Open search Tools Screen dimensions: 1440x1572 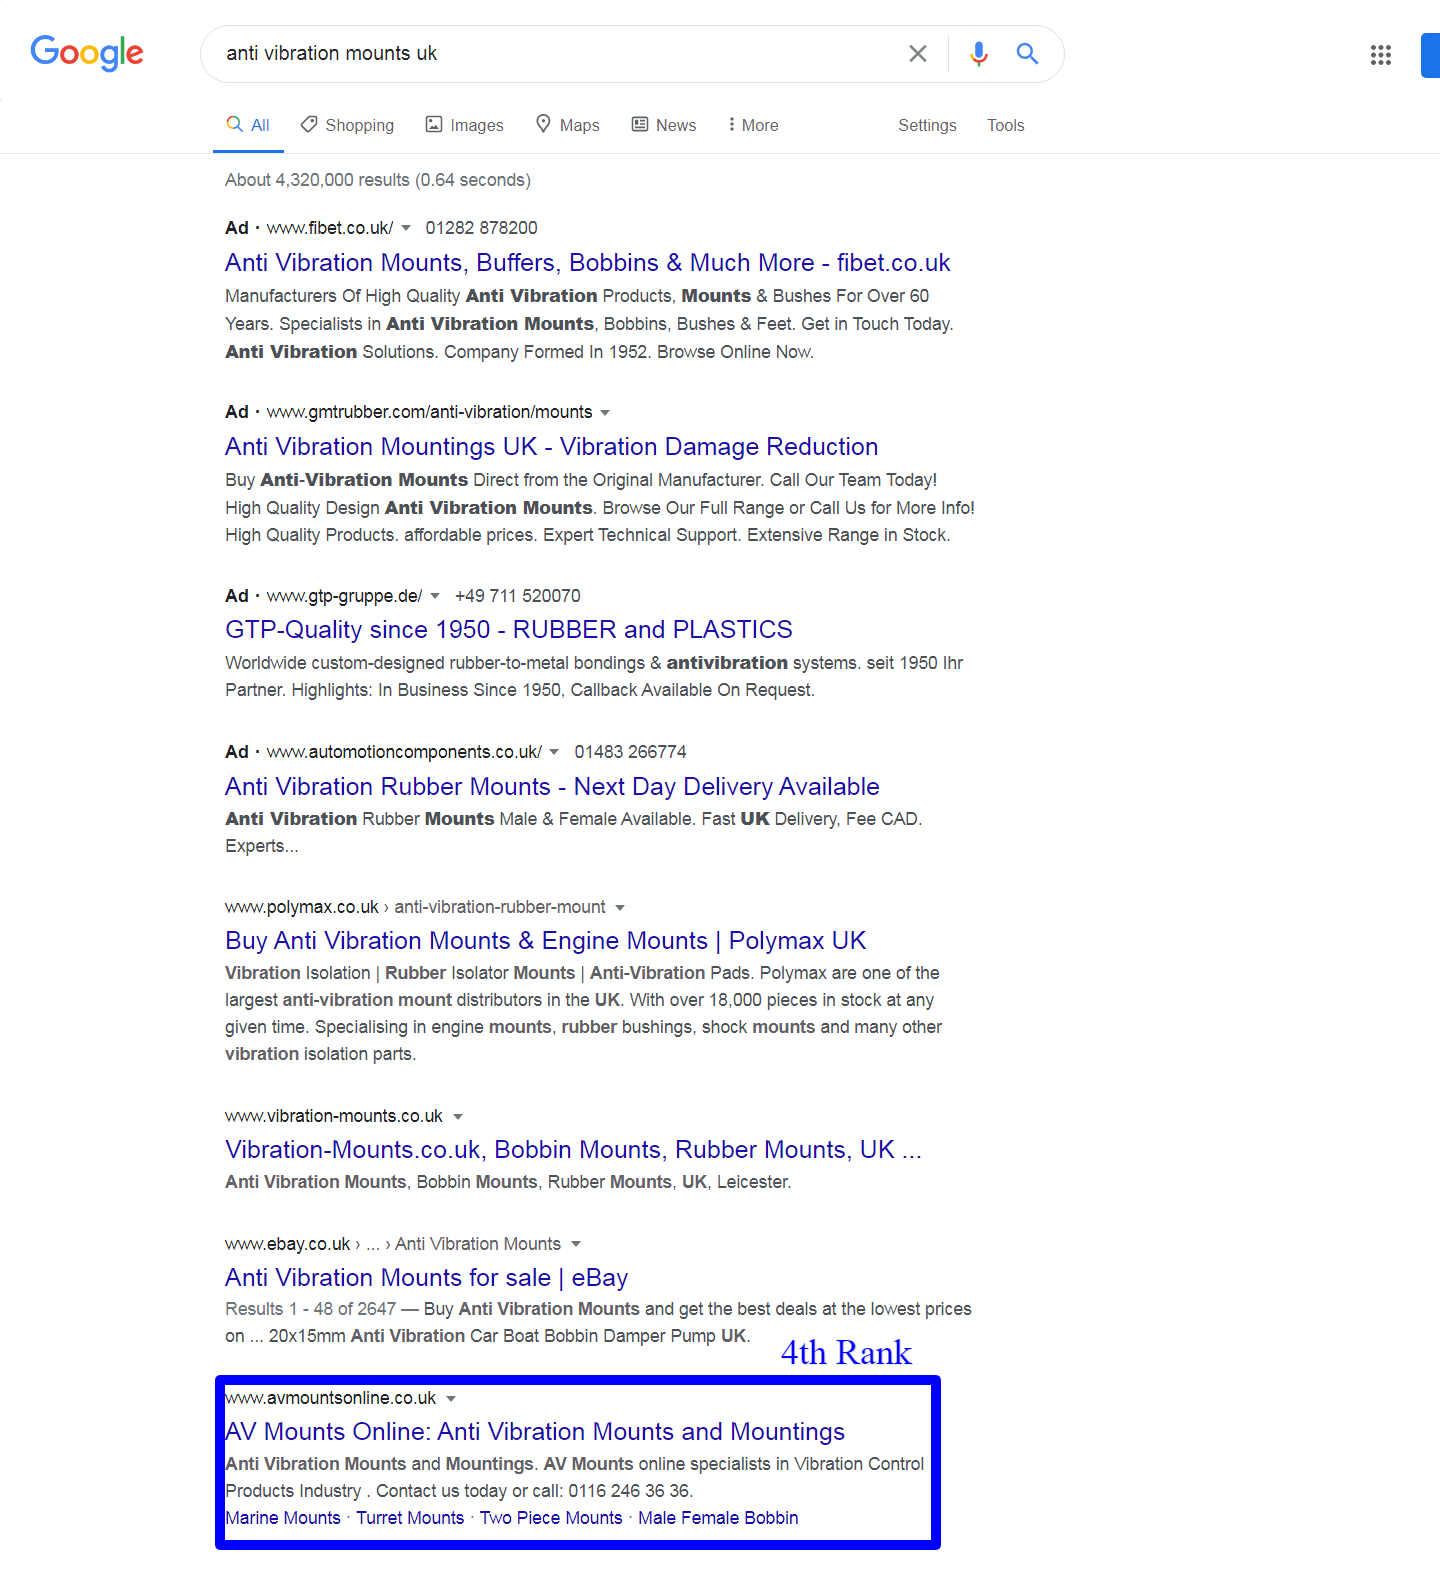(1005, 125)
